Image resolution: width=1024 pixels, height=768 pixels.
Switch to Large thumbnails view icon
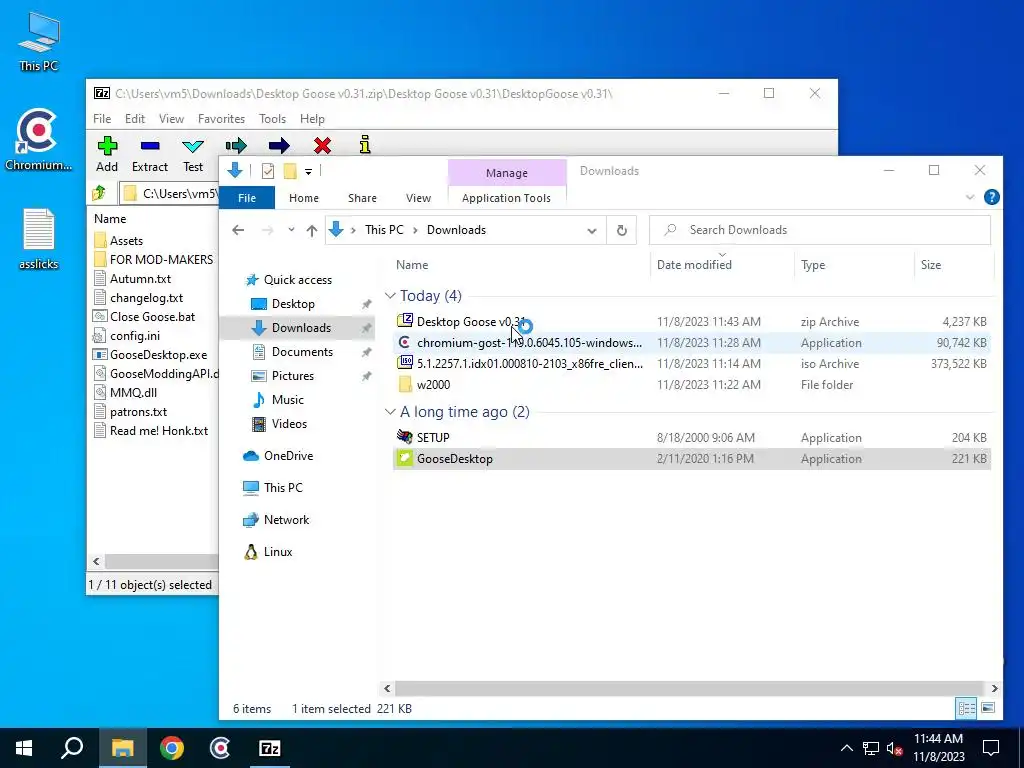[x=988, y=708]
